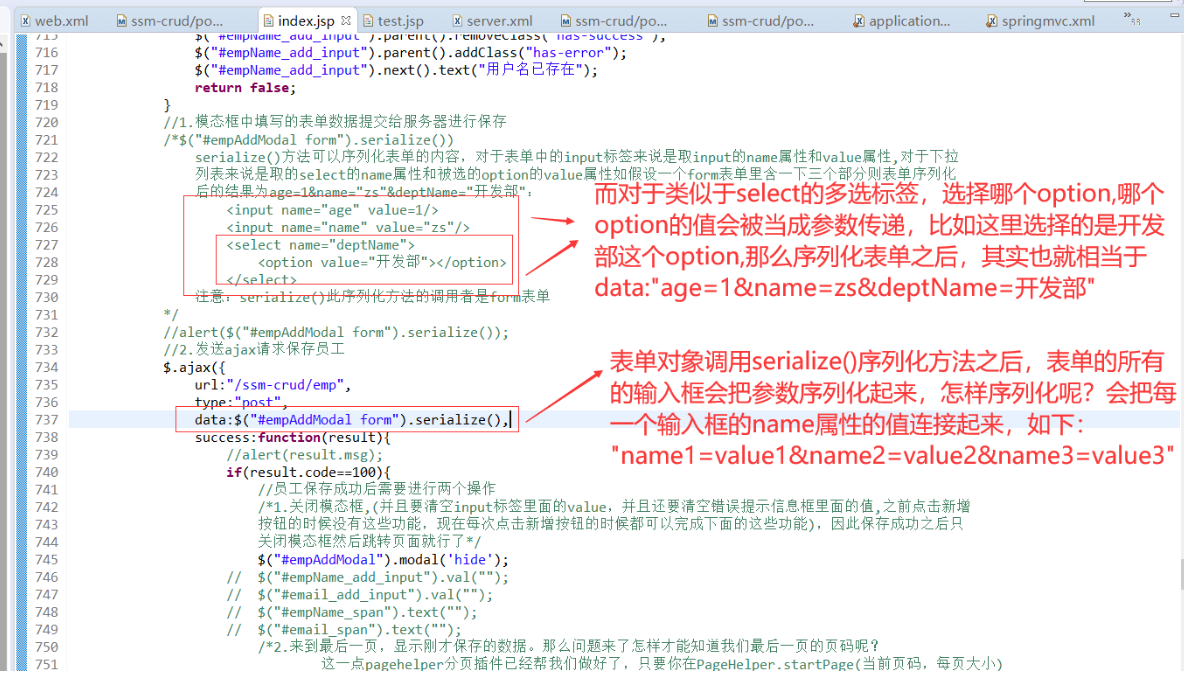
Task: Select the index.jsp editor tab
Action: pyautogui.click(x=305, y=21)
